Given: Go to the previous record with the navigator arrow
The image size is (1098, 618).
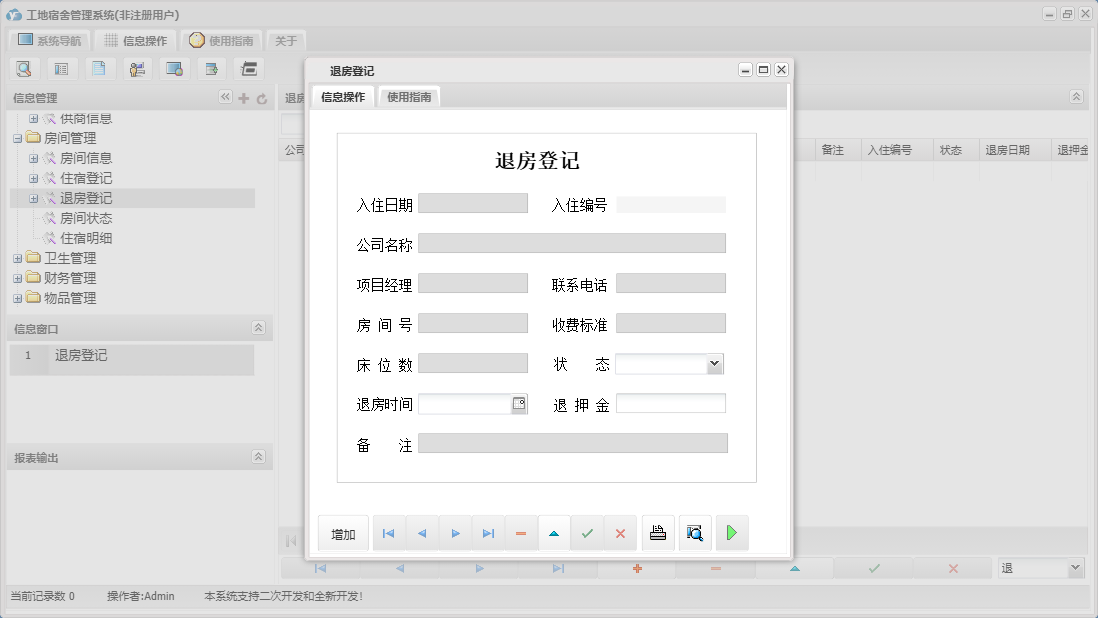Looking at the screenshot, I should [422, 533].
